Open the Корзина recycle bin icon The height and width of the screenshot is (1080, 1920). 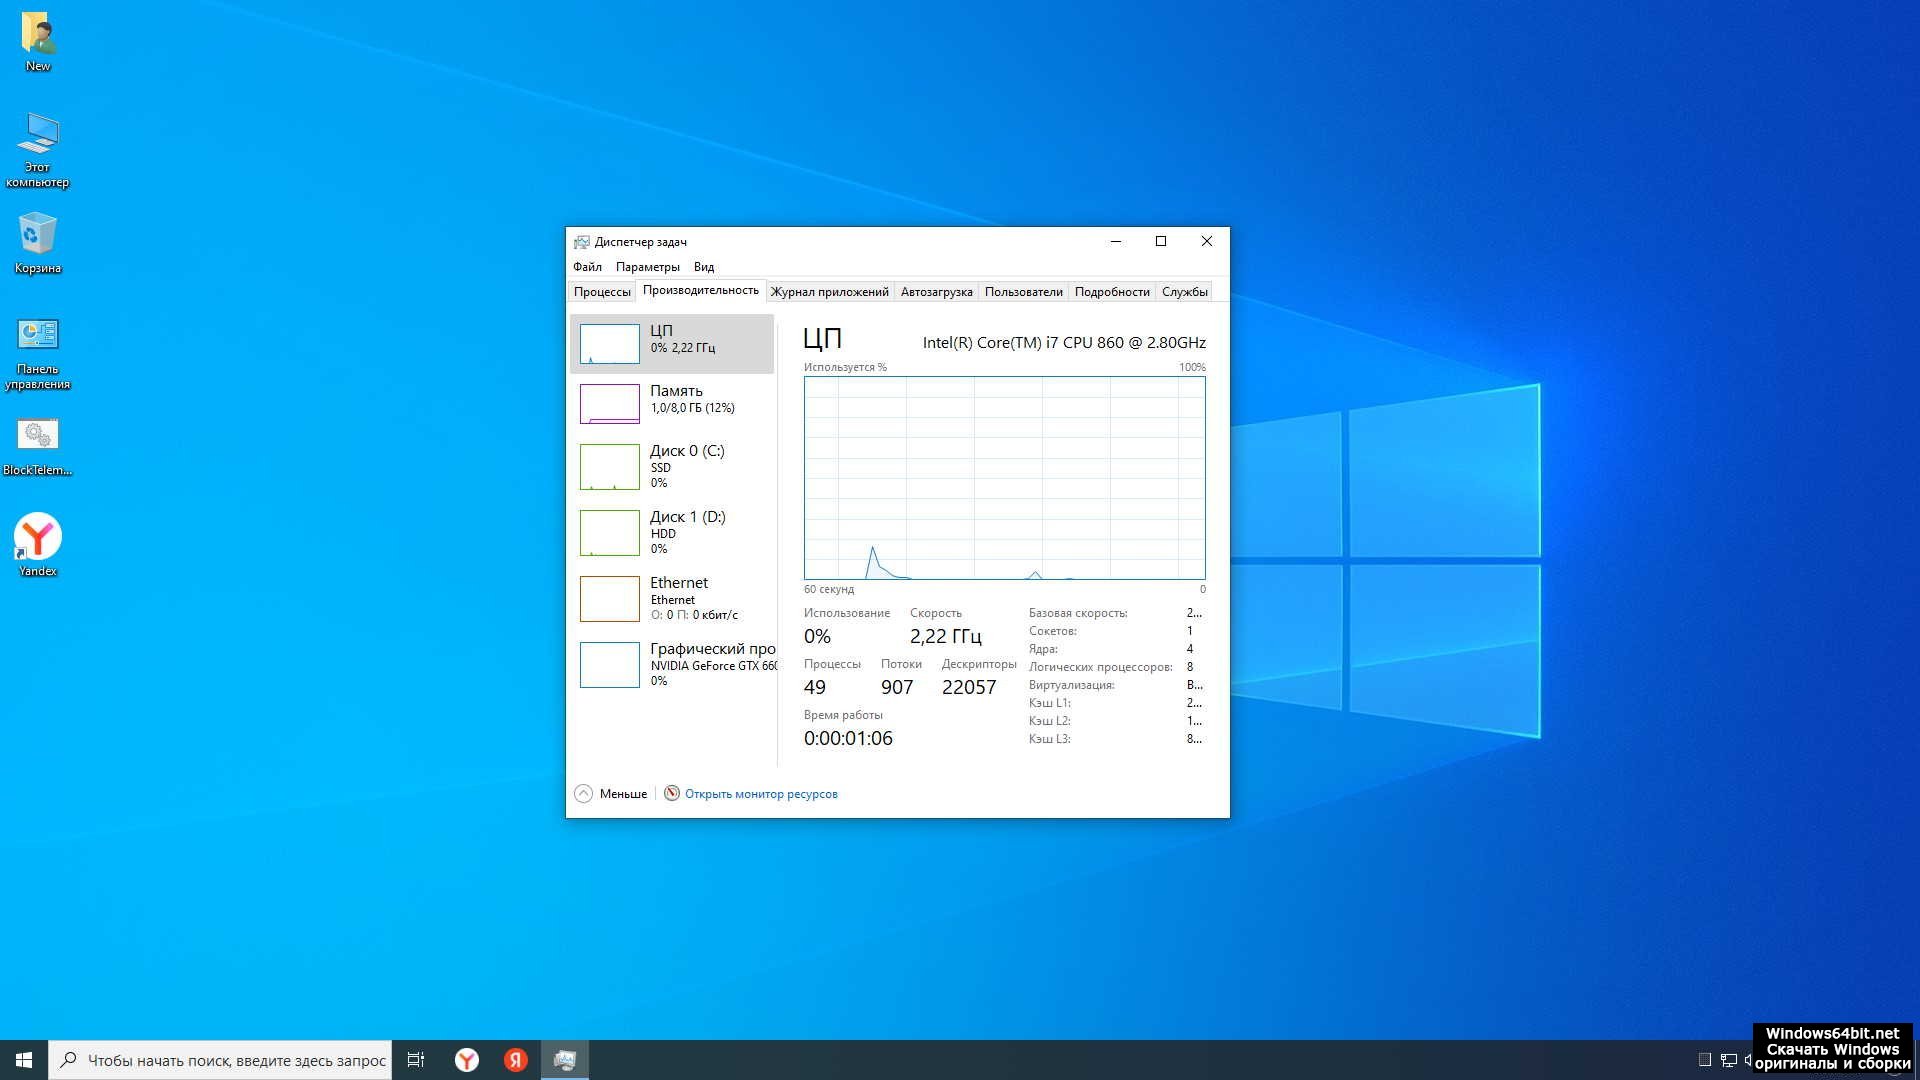point(38,236)
